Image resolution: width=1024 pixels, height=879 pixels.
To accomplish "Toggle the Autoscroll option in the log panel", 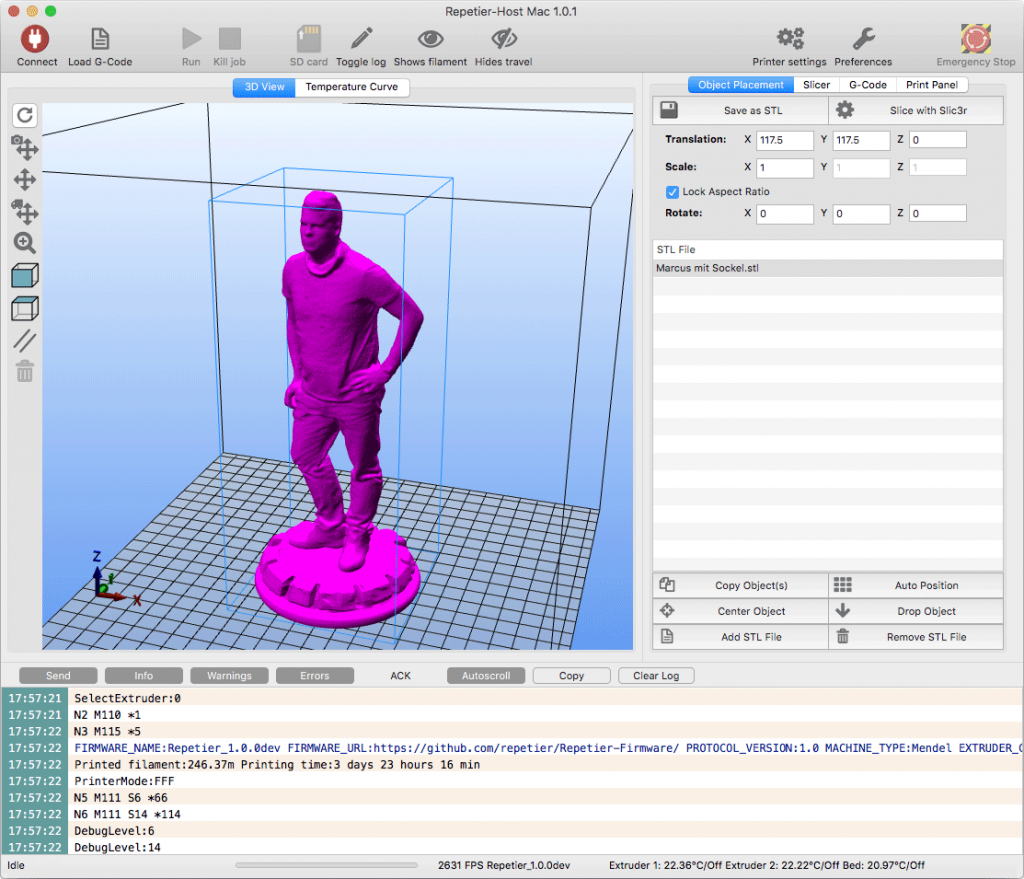I will coord(486,675).
